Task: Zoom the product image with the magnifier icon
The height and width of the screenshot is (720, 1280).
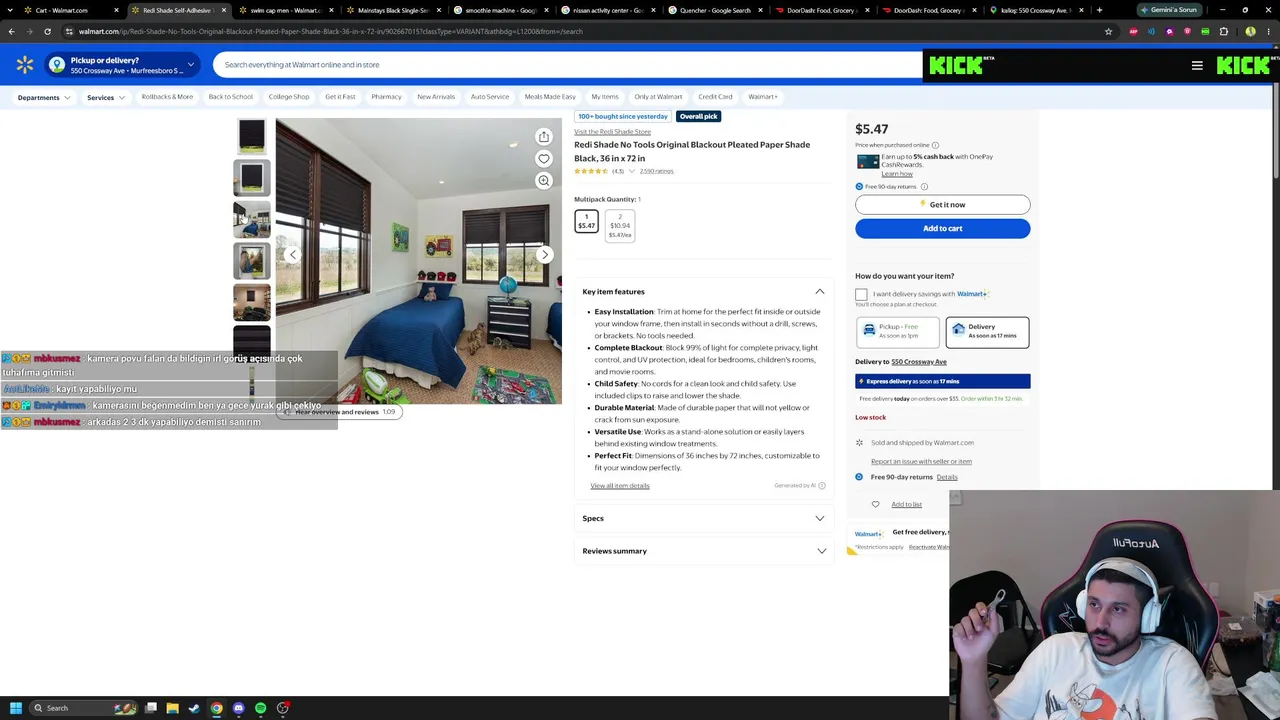Action: [544, 180]
